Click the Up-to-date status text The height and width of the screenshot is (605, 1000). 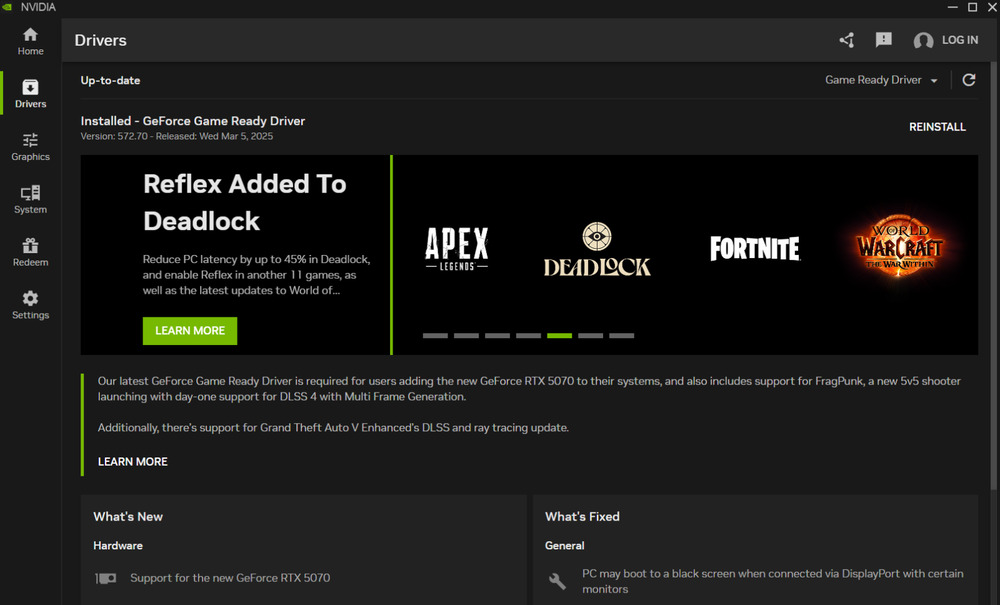[x=110, y=80]
